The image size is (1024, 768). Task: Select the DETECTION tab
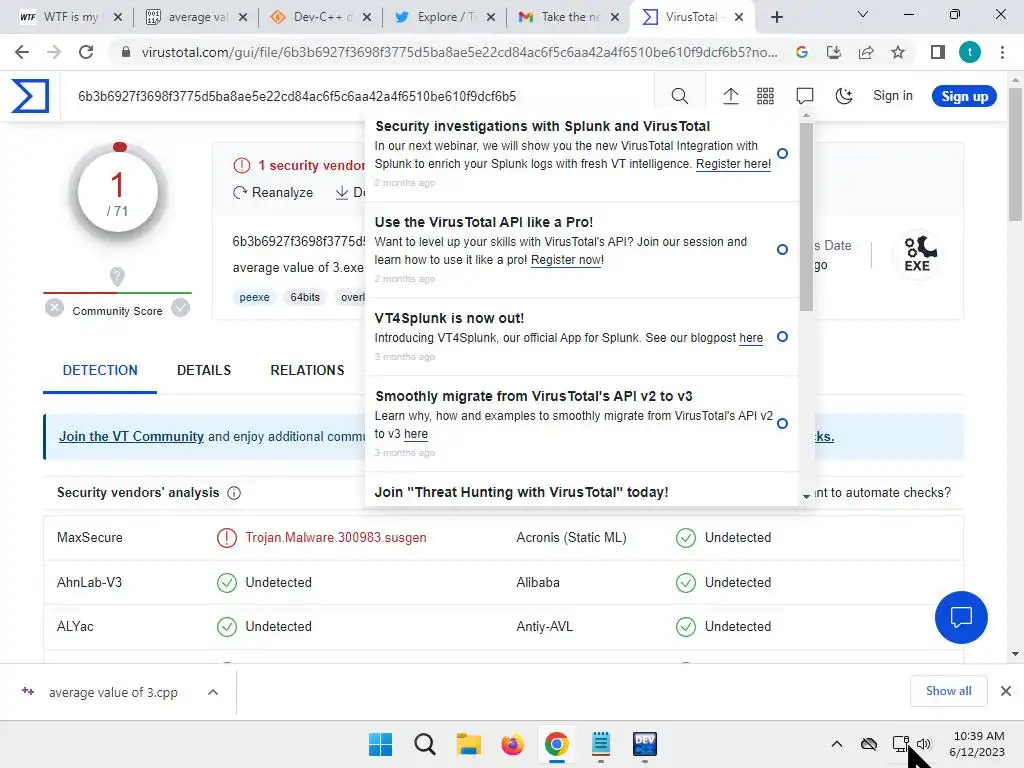[x=100, y=370]
